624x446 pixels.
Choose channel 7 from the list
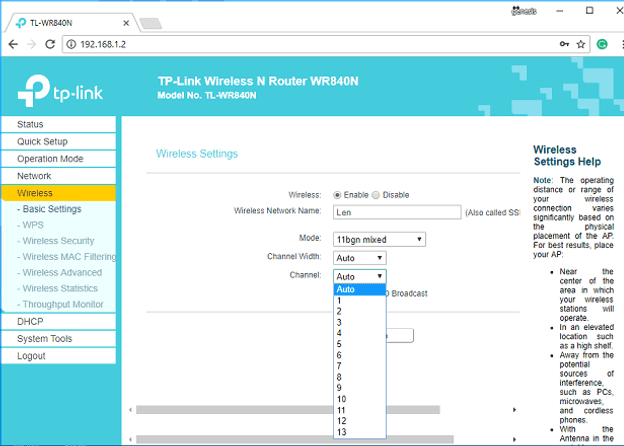click(360, 366)
